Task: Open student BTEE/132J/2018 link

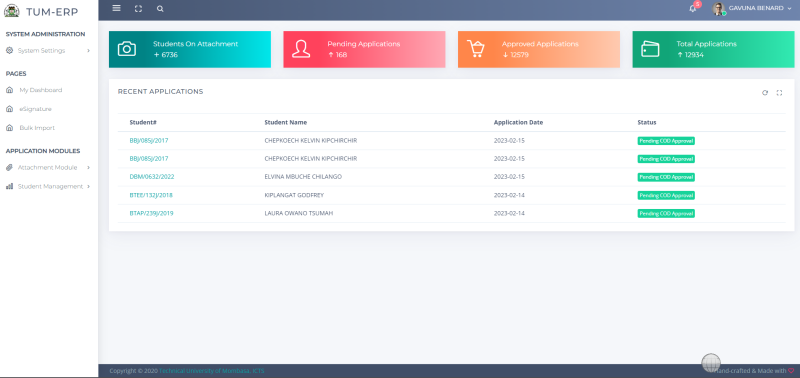Action: 151,195
